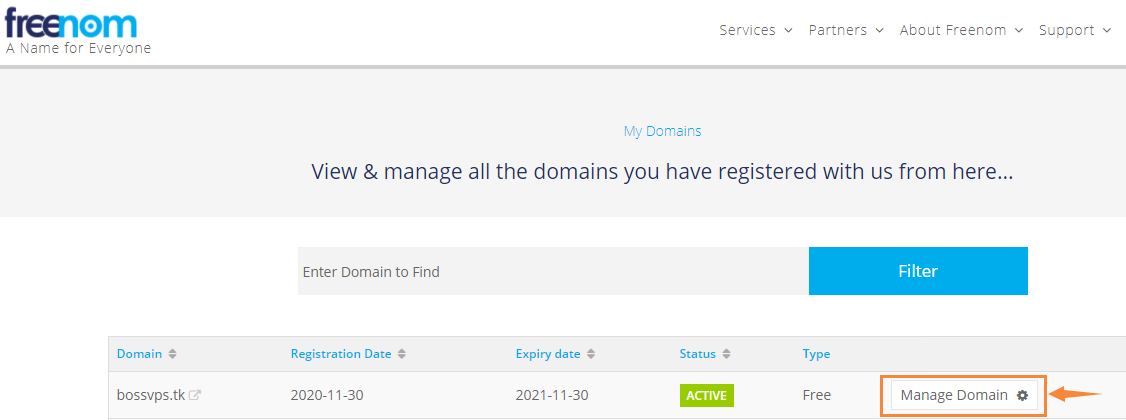
Task: Sort by Registration Date arrows
Action: pyautogui.click(x=402, y=354)
